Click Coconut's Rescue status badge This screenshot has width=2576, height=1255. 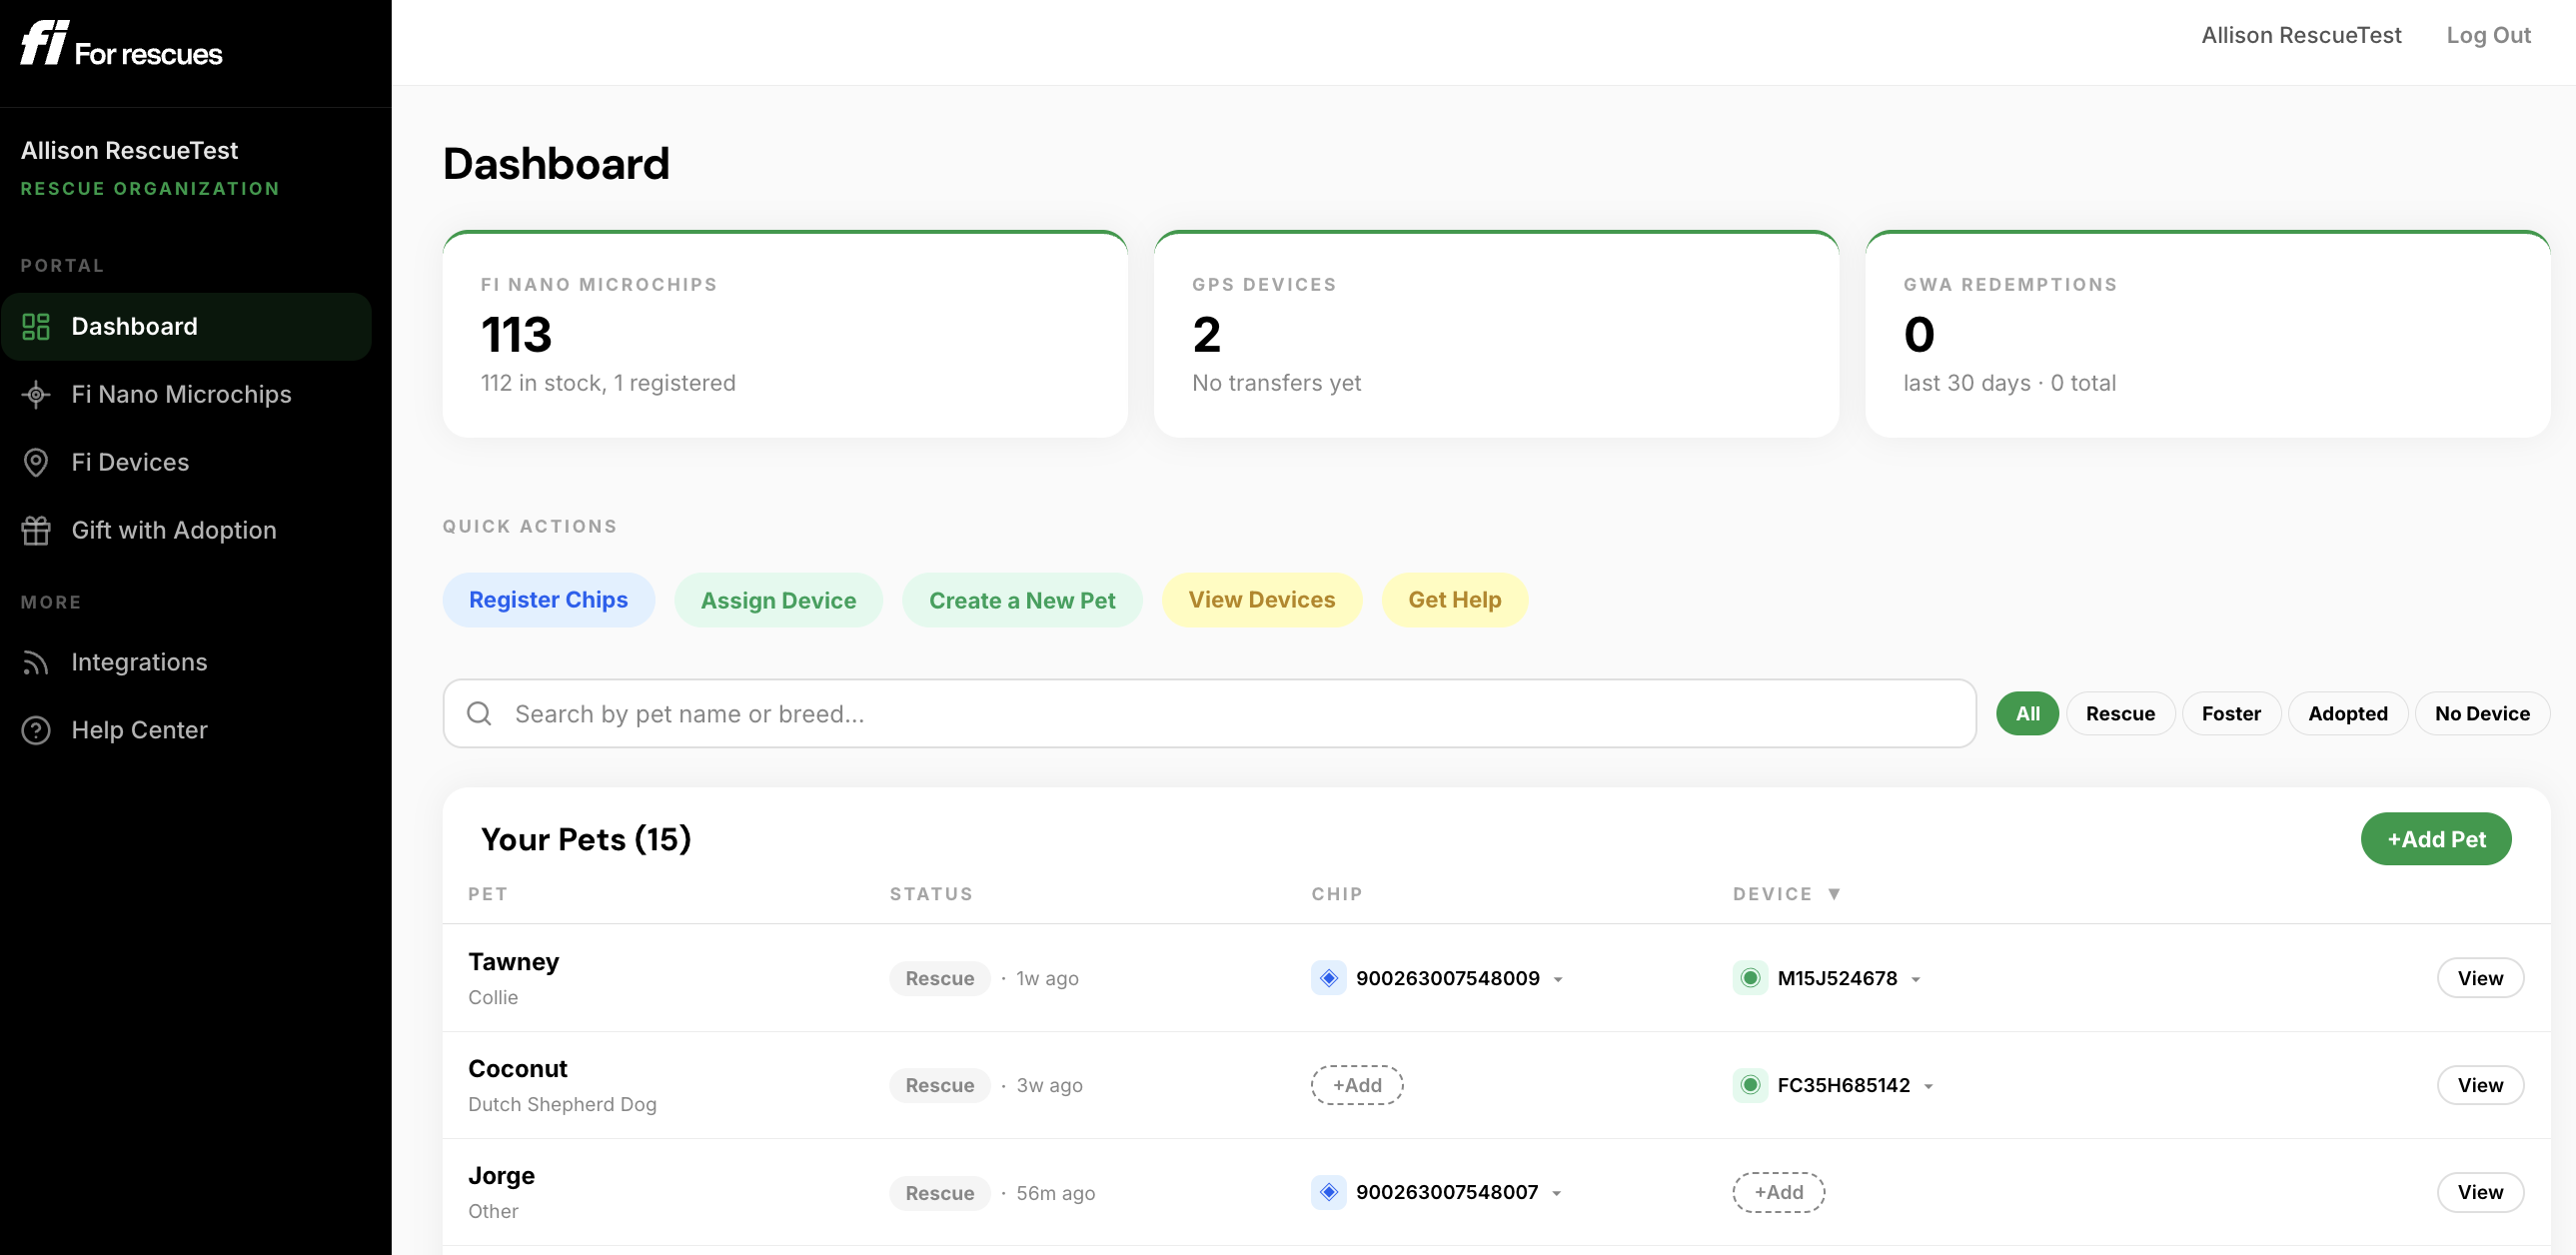point(939,1085)
